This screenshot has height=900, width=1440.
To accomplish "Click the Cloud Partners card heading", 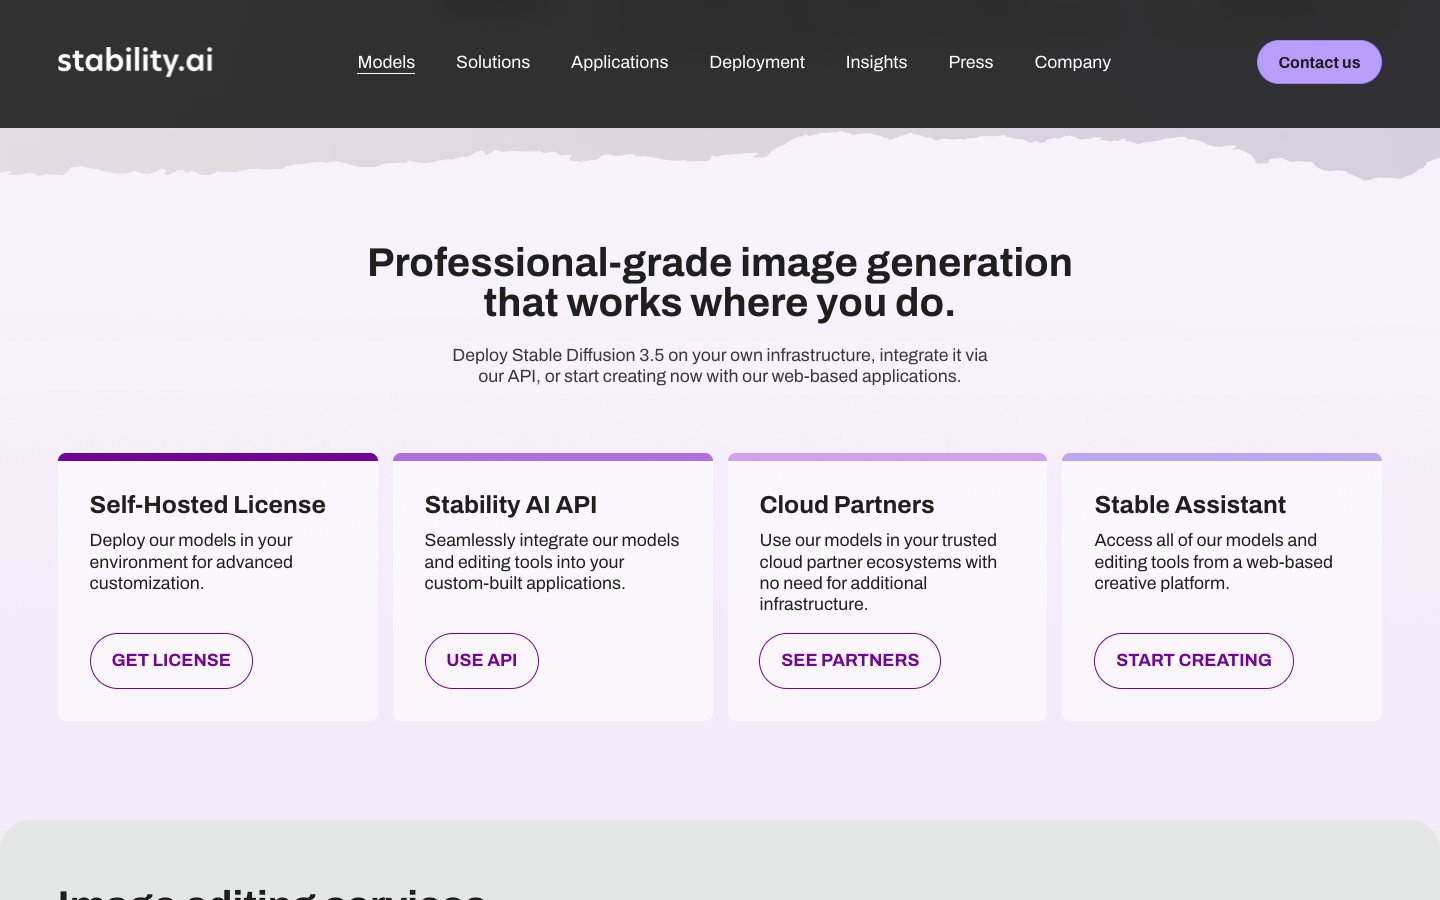I will (x=846, y=505).
